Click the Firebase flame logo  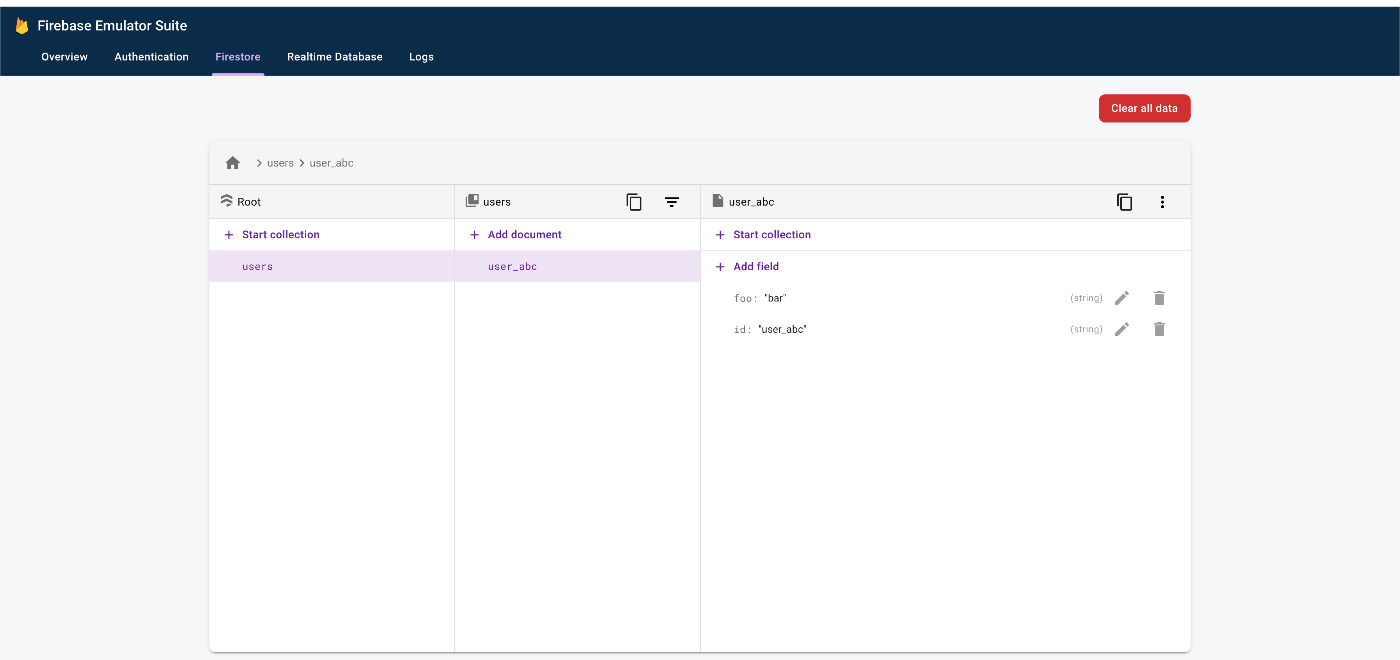[22, 26]
